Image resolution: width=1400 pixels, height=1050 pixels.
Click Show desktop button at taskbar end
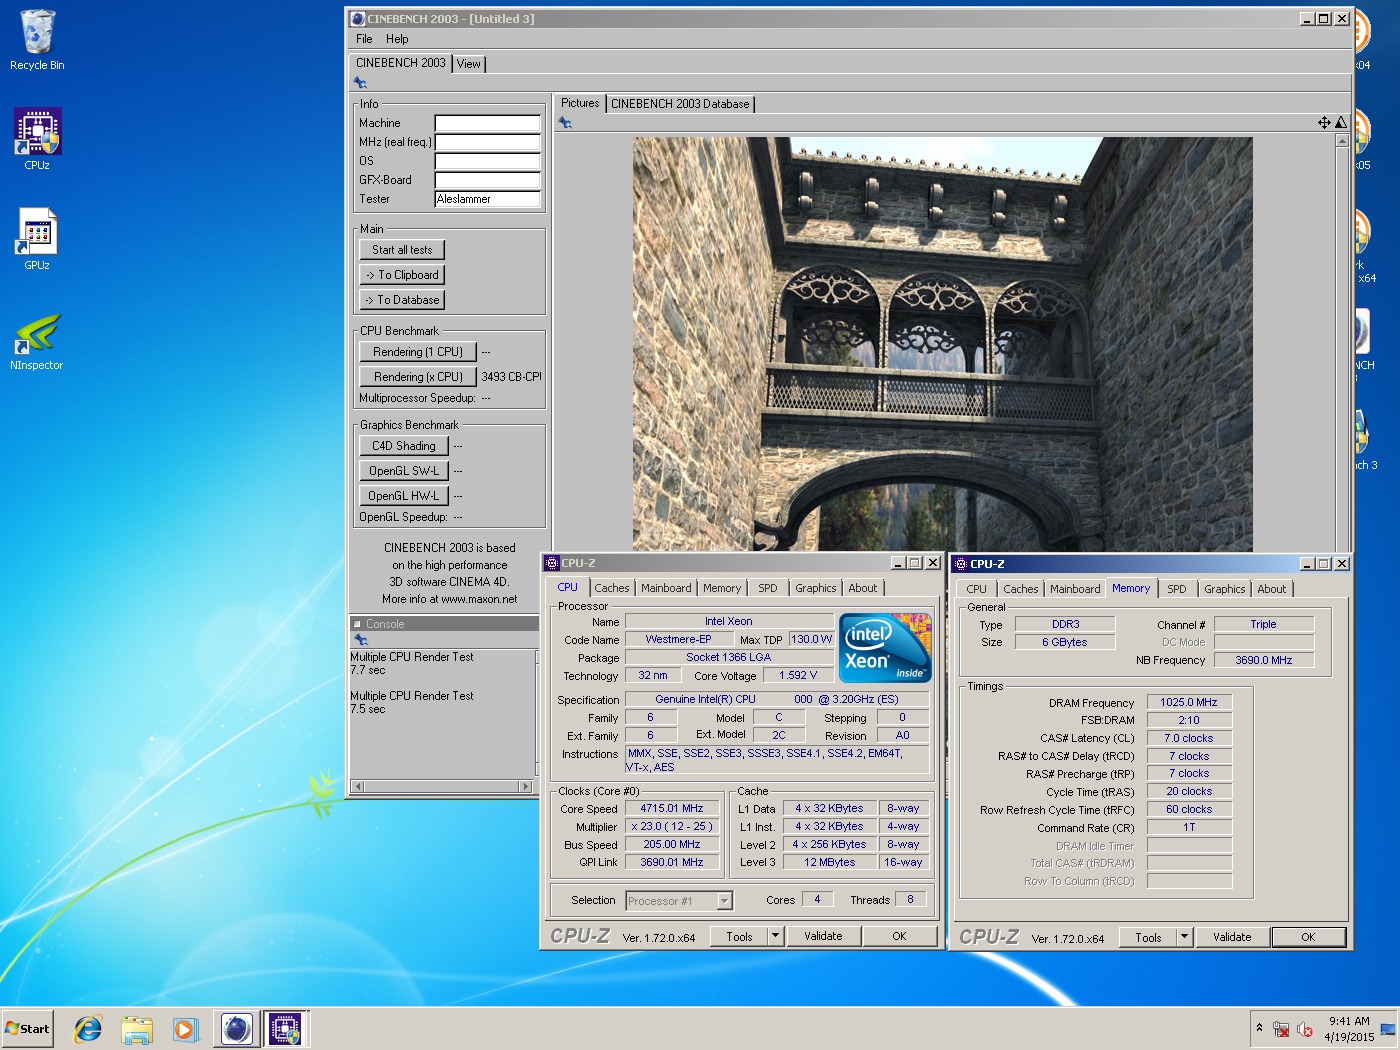(1389, 1028)
